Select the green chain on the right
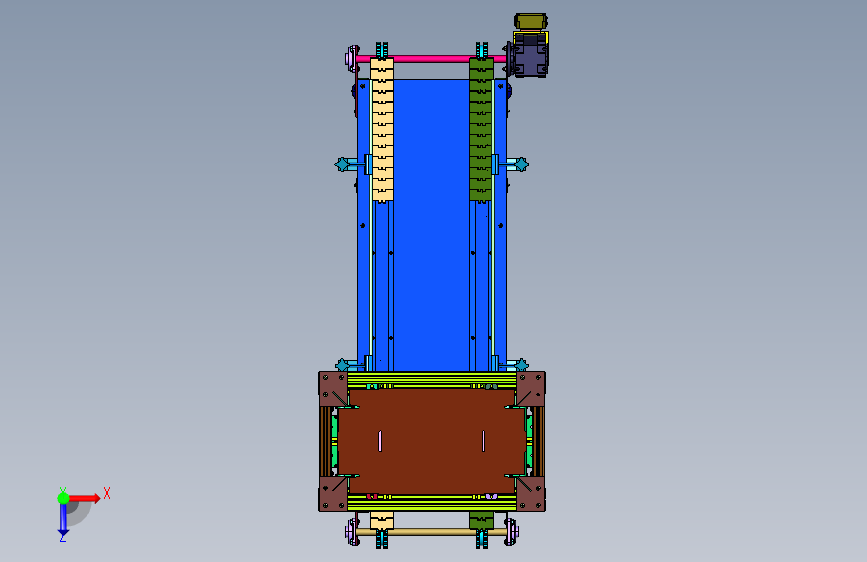This screenshot has height=562, width=867. tap(481, 129)
